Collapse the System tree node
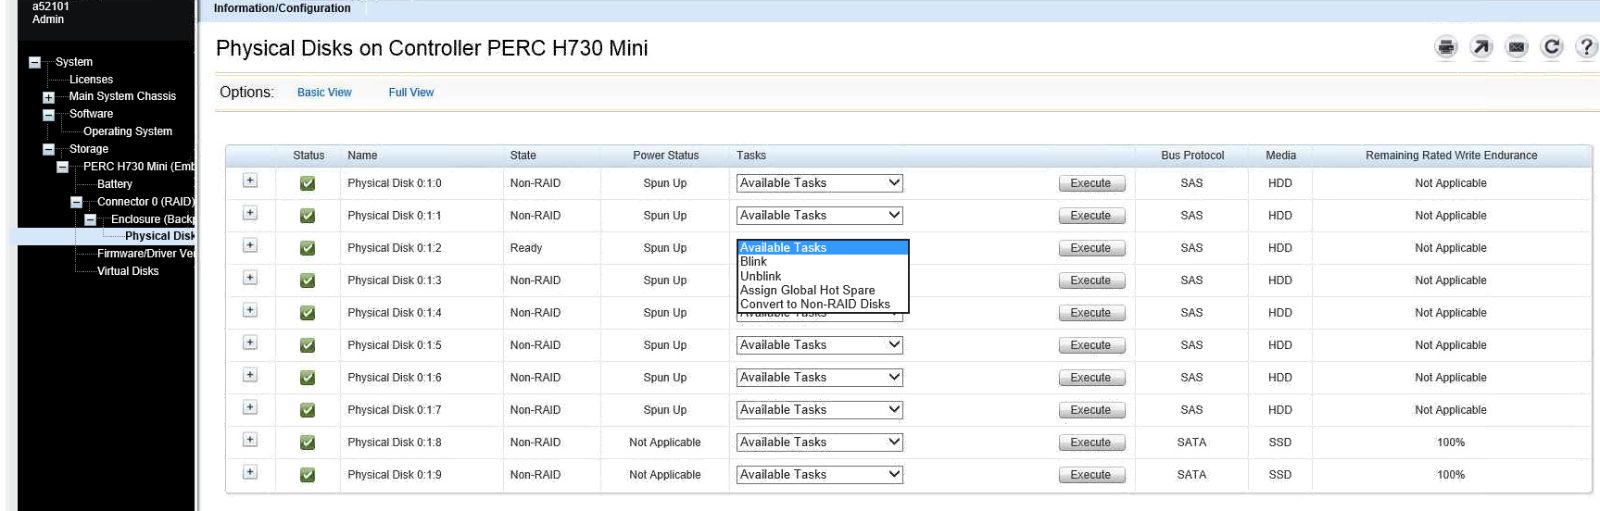Screen dimensions: 1600x511 pos(35,62)
